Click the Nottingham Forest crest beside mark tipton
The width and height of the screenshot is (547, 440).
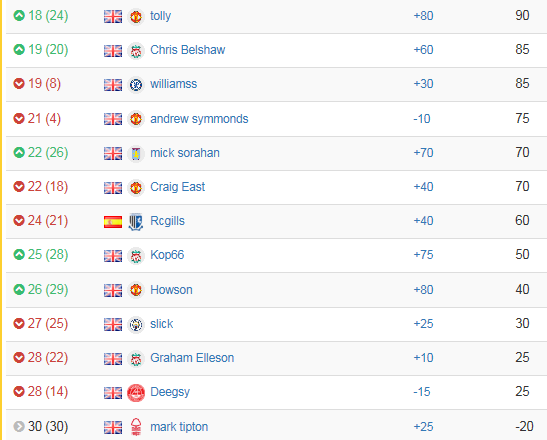pyautogui.click(x=136, y=427)
